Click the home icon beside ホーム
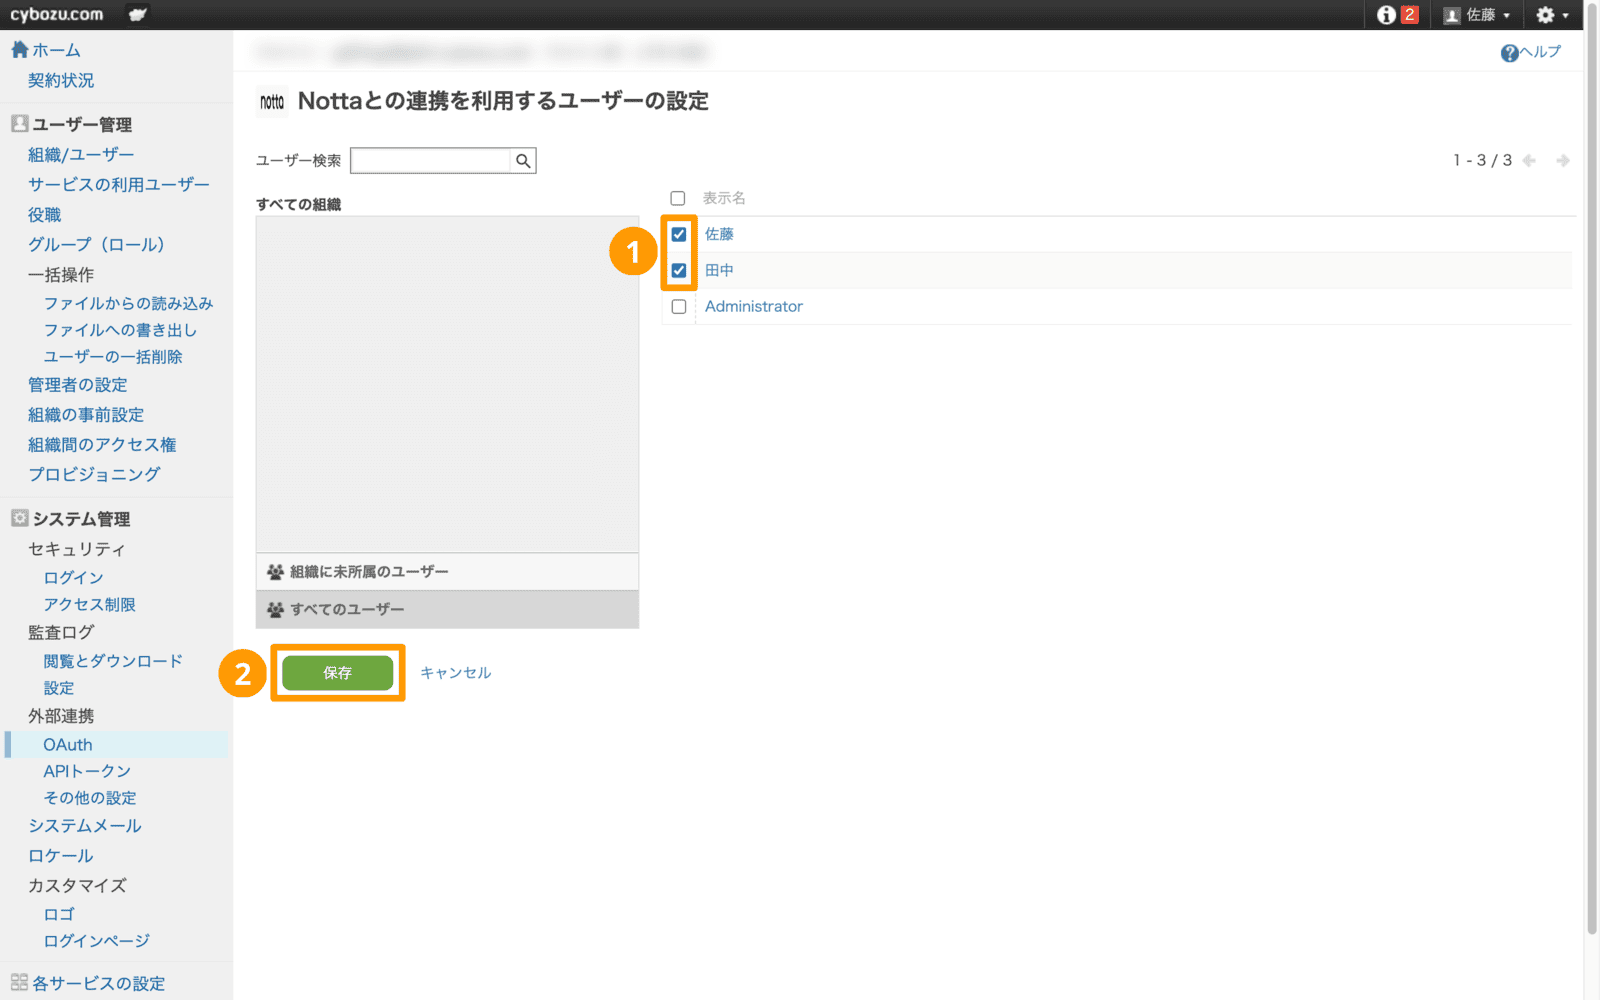 (x=19, y=49)
